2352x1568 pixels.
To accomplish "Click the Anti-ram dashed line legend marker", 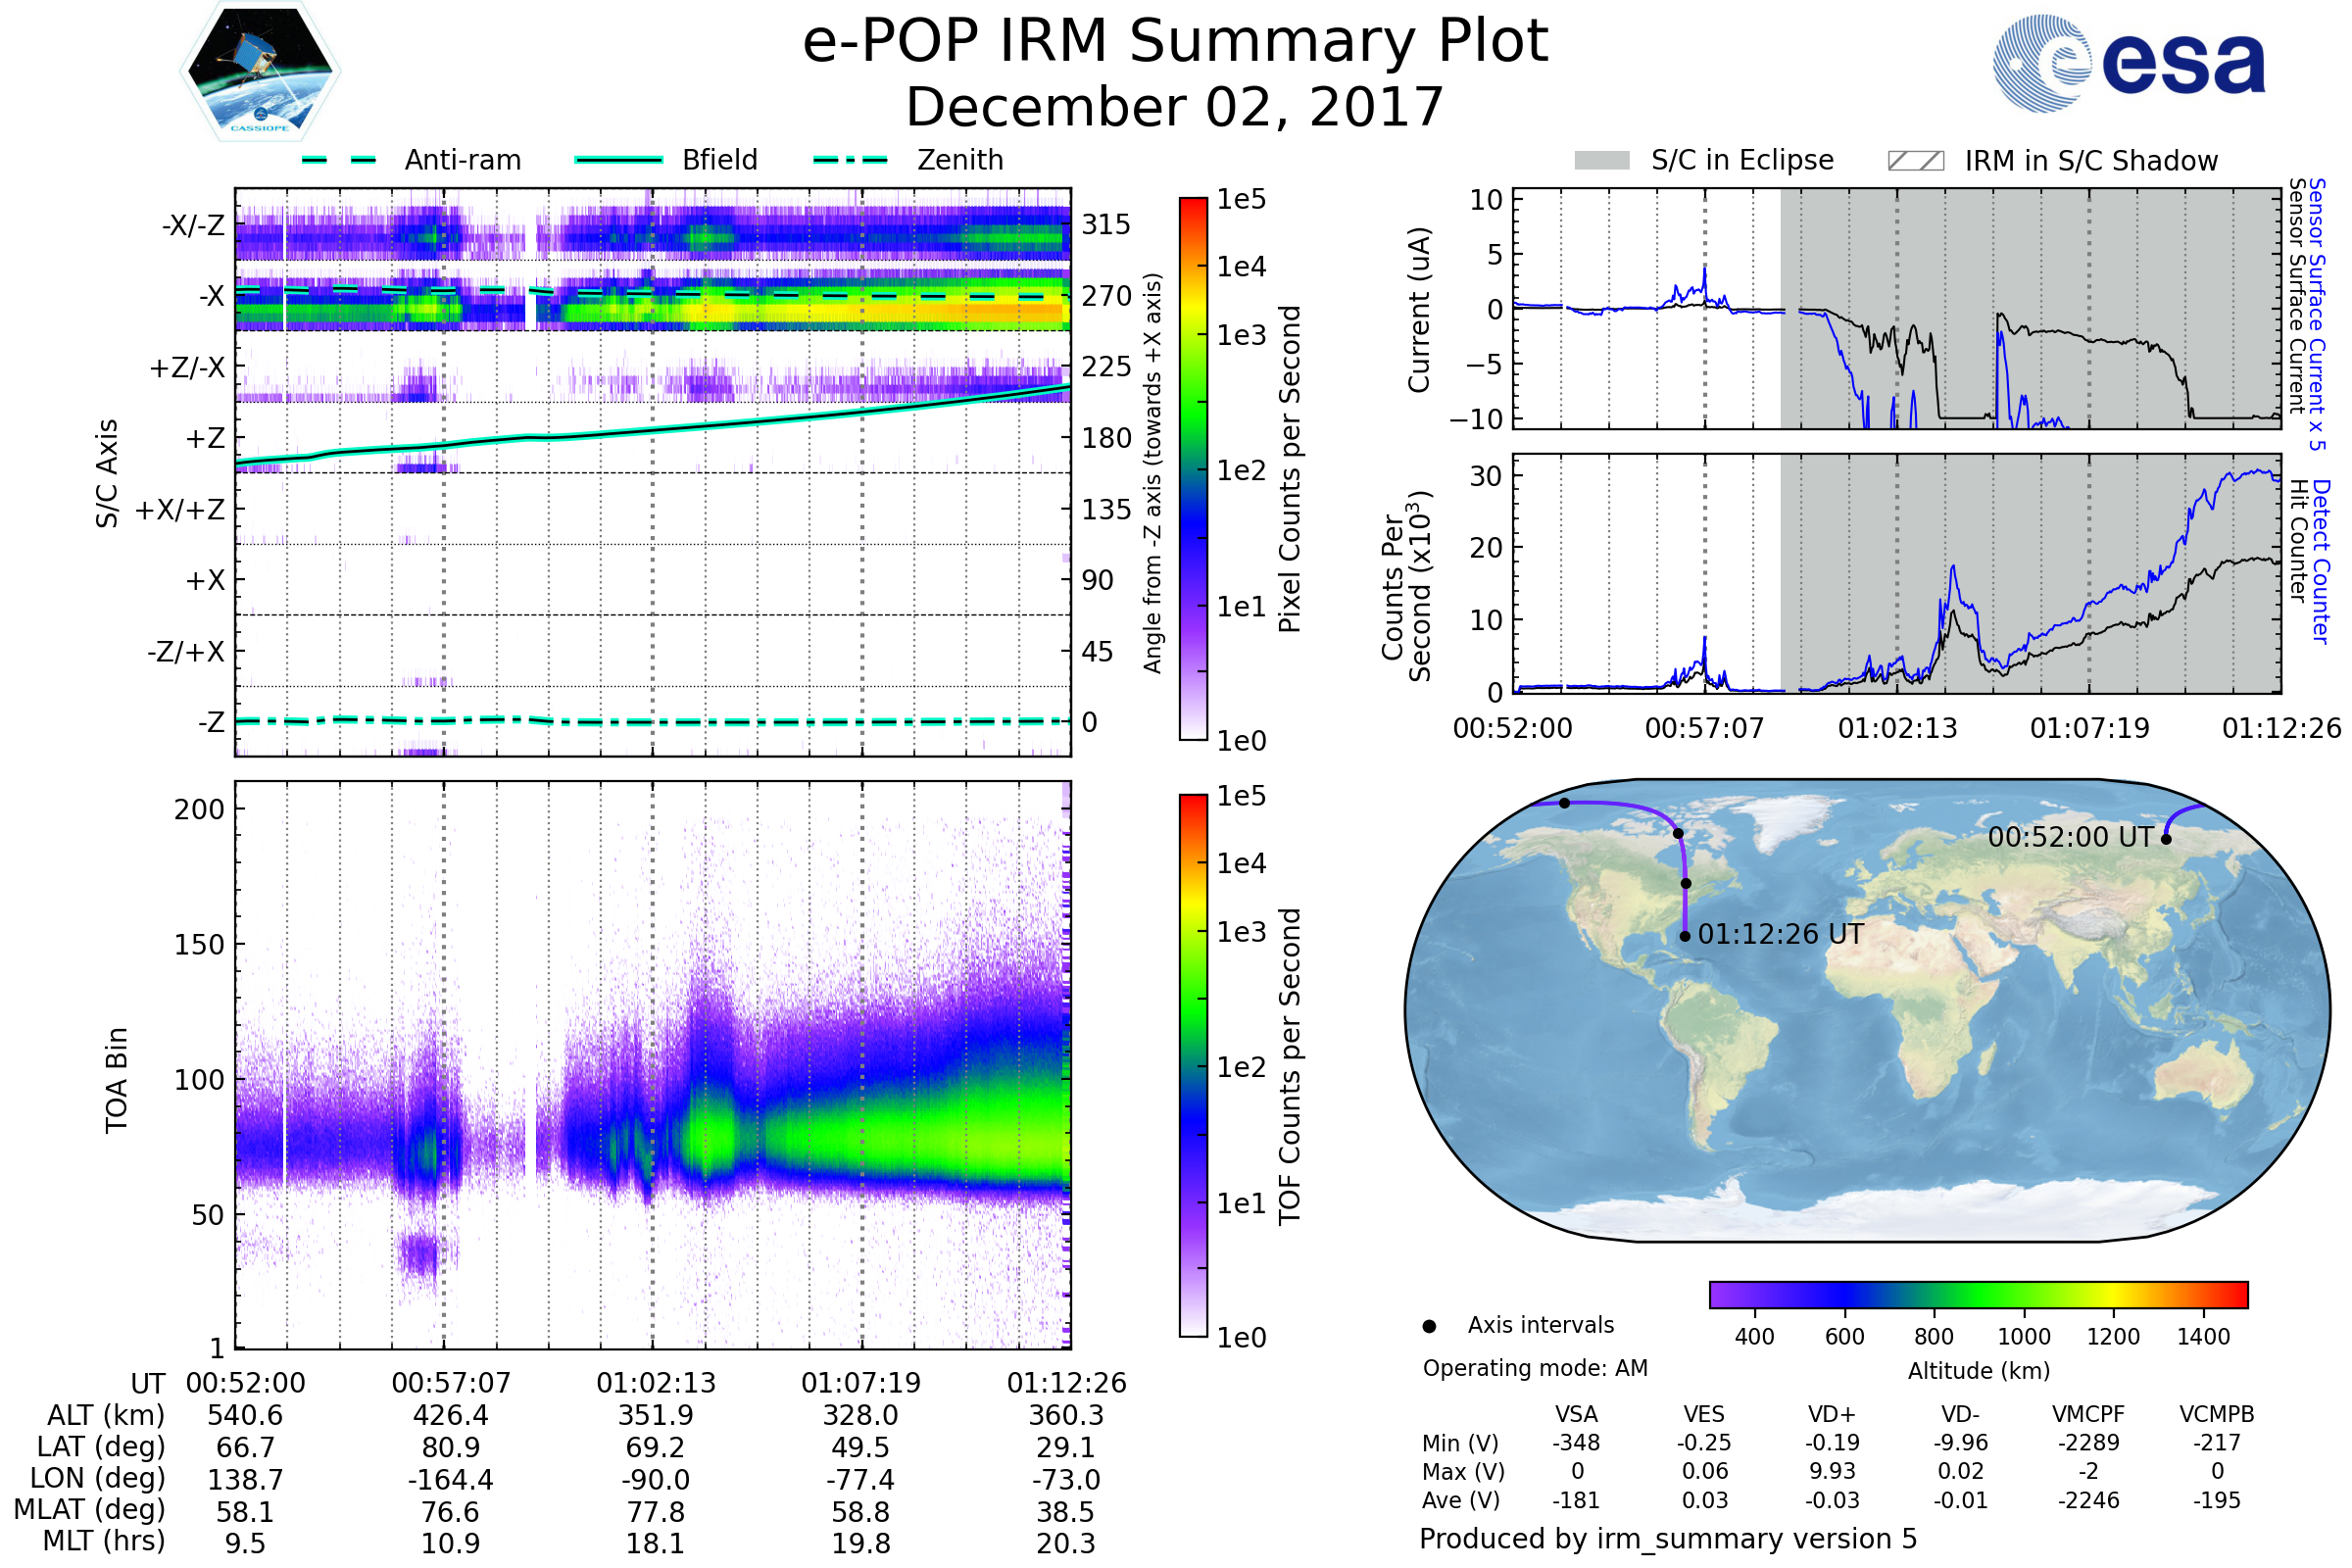I will 339,160.
